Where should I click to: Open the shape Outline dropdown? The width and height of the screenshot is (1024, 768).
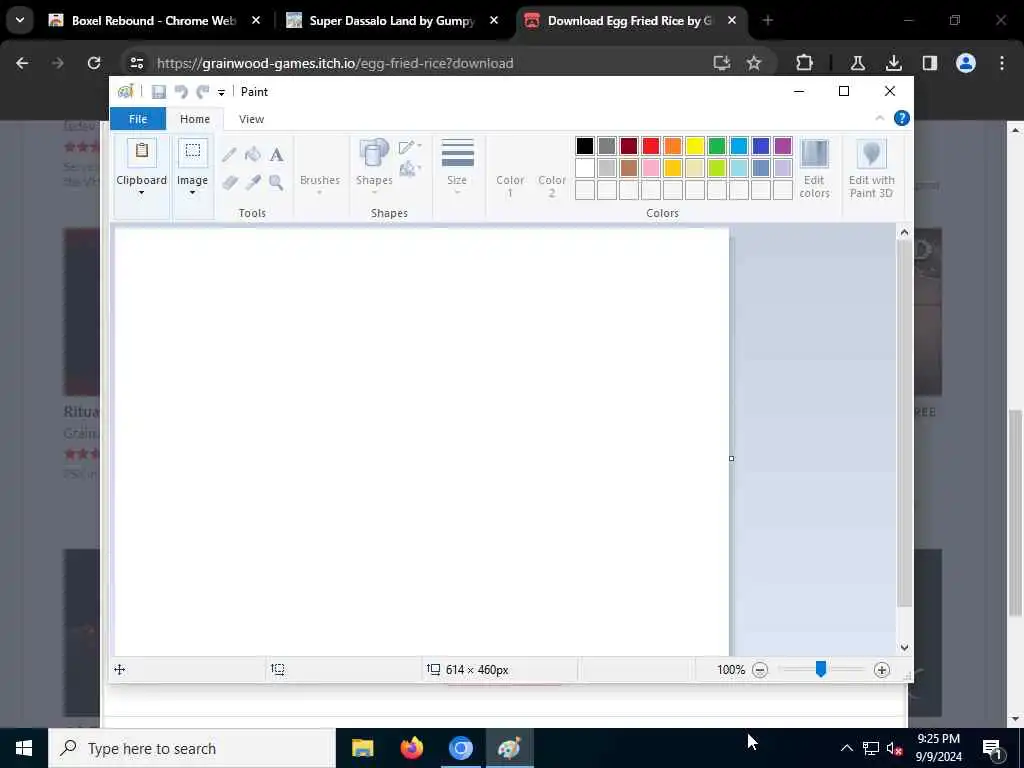[410, 146]
